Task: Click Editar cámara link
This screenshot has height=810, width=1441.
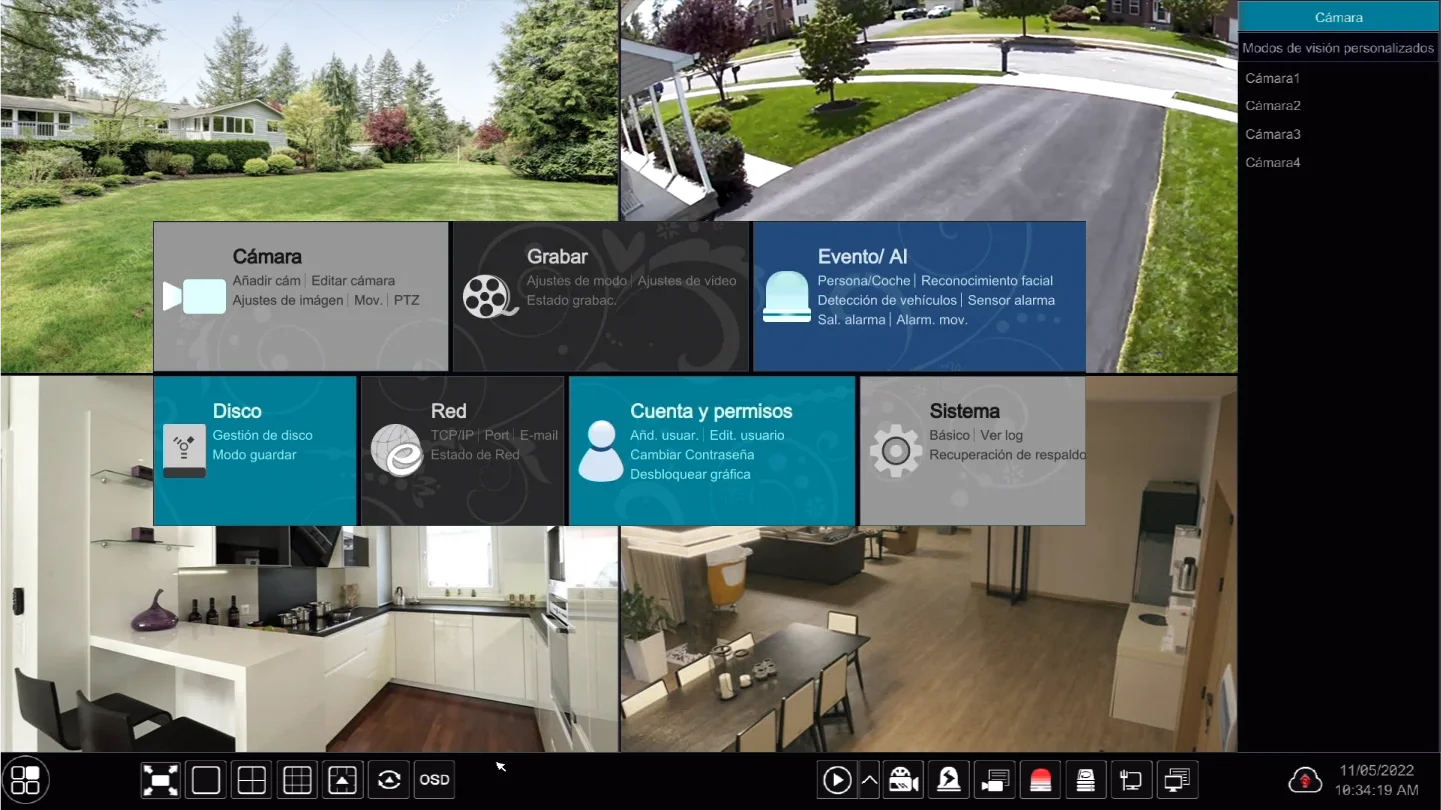Action: tap(353, 281)
